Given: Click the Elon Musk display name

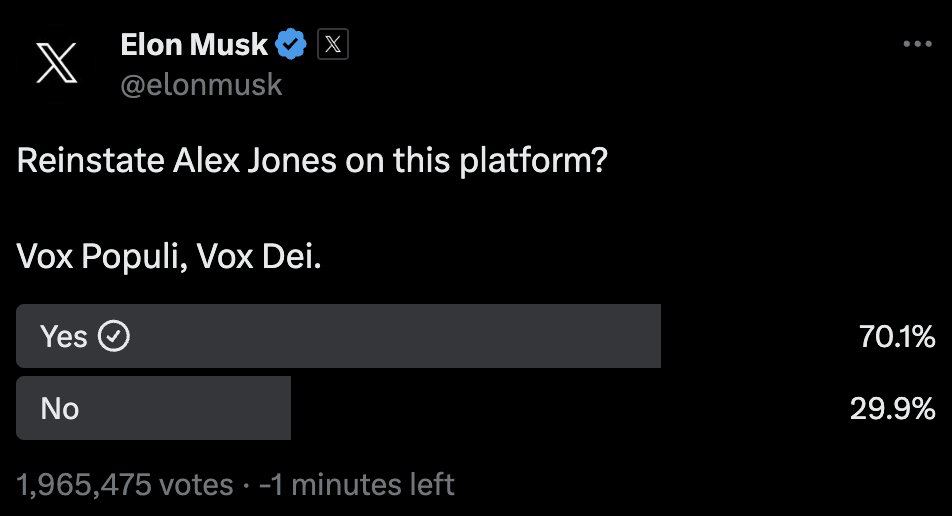Looking at the screenshot, I should (194, 45).
